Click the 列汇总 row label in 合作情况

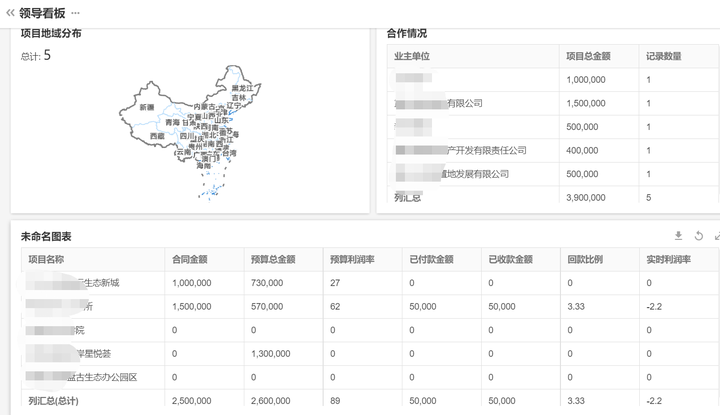point(408,197)
